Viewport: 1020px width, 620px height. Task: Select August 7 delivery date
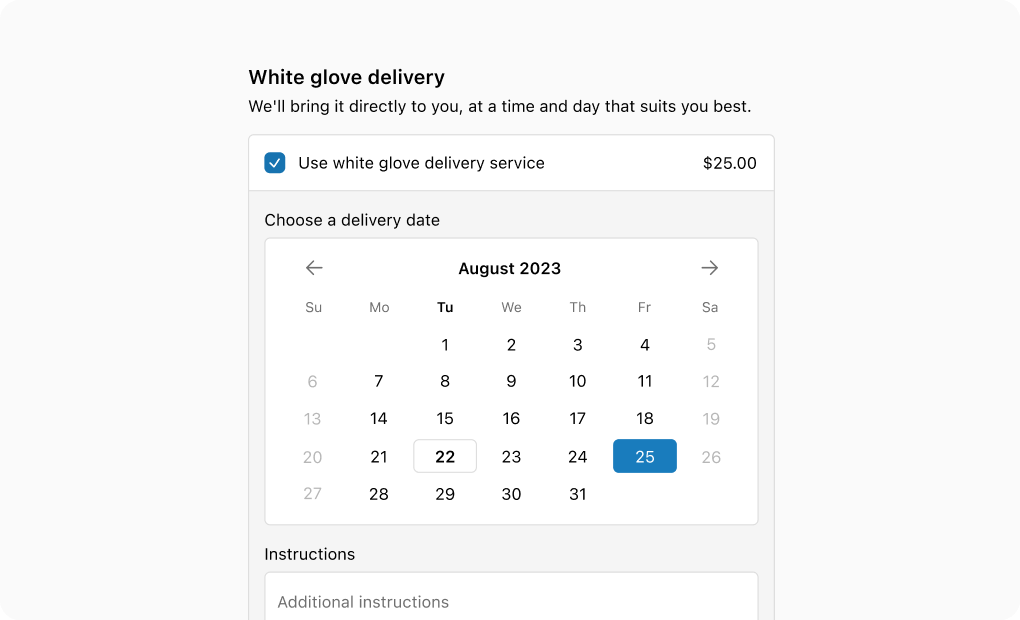pyautogui.click(x=379, y=381)
